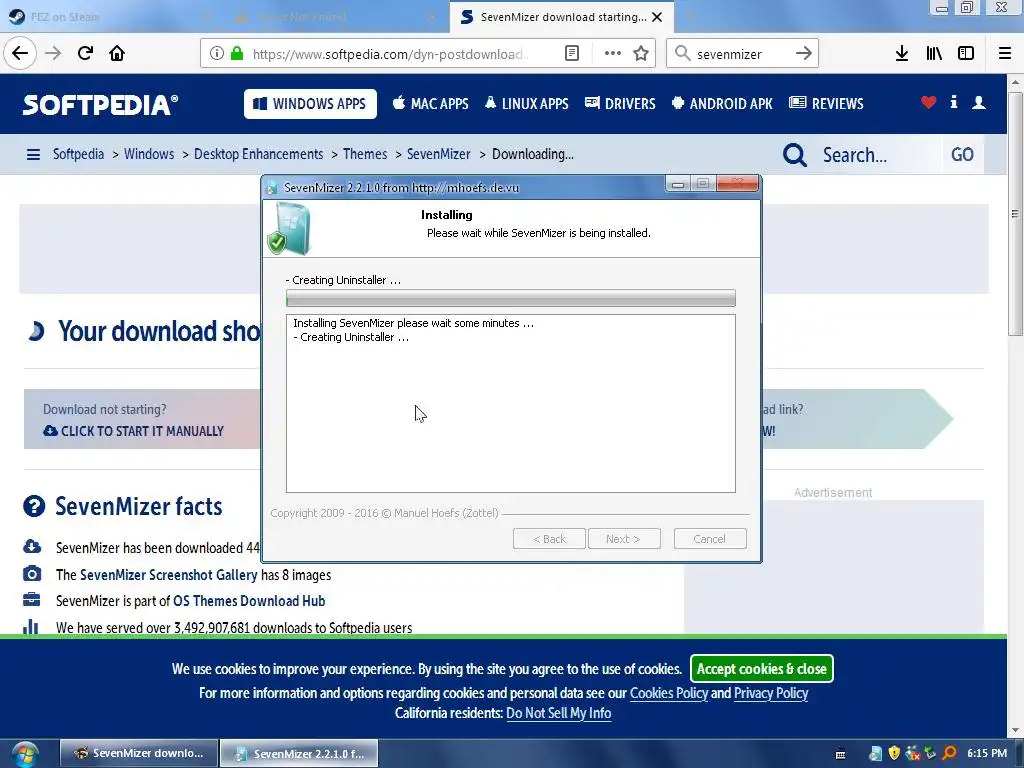Viewport: 1024px width, 768px height.
Task: Open page actions three-dot menu
Action: coord(613,54)
